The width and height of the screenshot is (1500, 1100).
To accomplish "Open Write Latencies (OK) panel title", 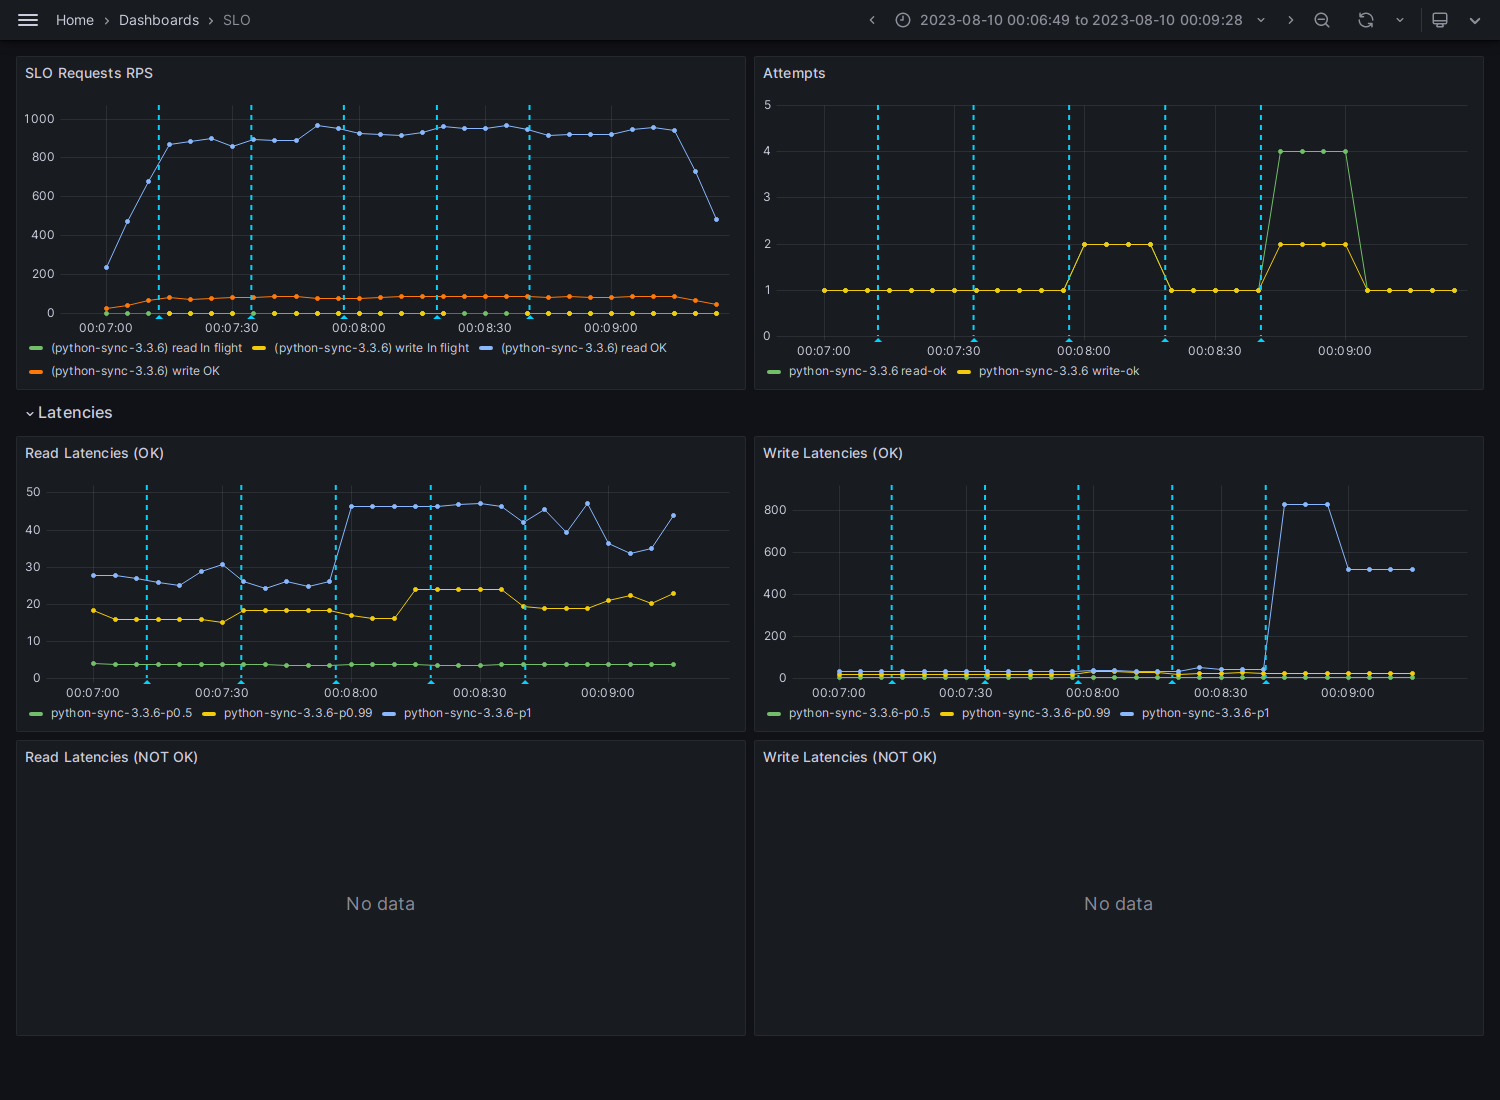I will click(x=833, y=453).
